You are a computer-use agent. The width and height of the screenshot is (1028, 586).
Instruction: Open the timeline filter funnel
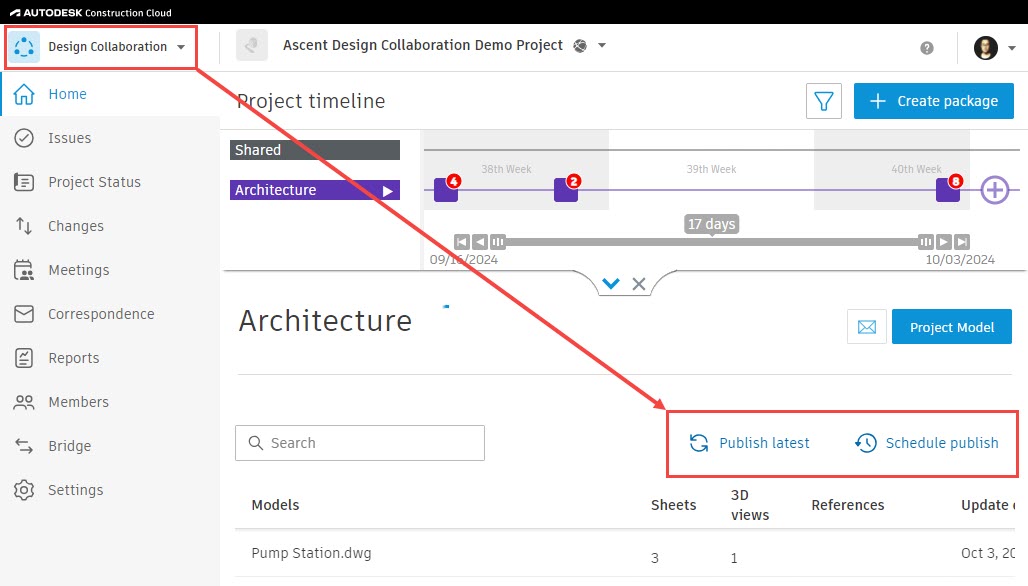click(823, 101)
